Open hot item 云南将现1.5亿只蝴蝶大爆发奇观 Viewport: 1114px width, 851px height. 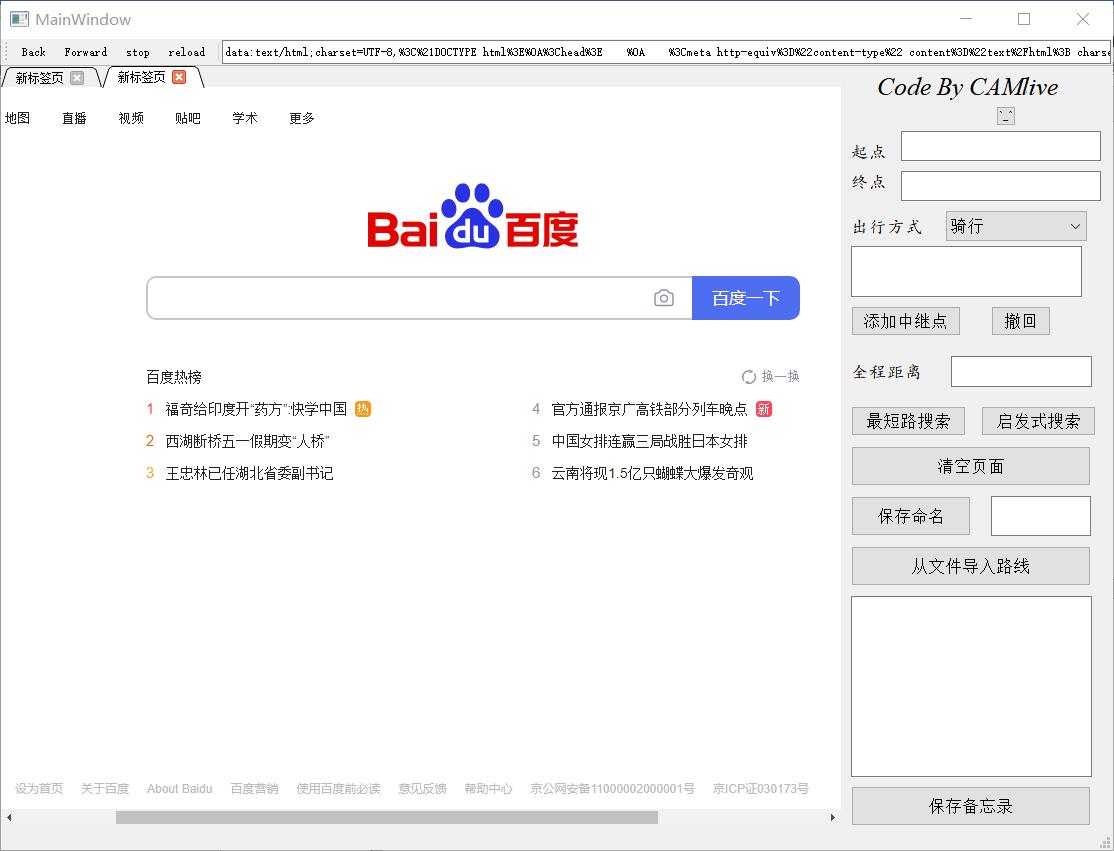(652, 473)
